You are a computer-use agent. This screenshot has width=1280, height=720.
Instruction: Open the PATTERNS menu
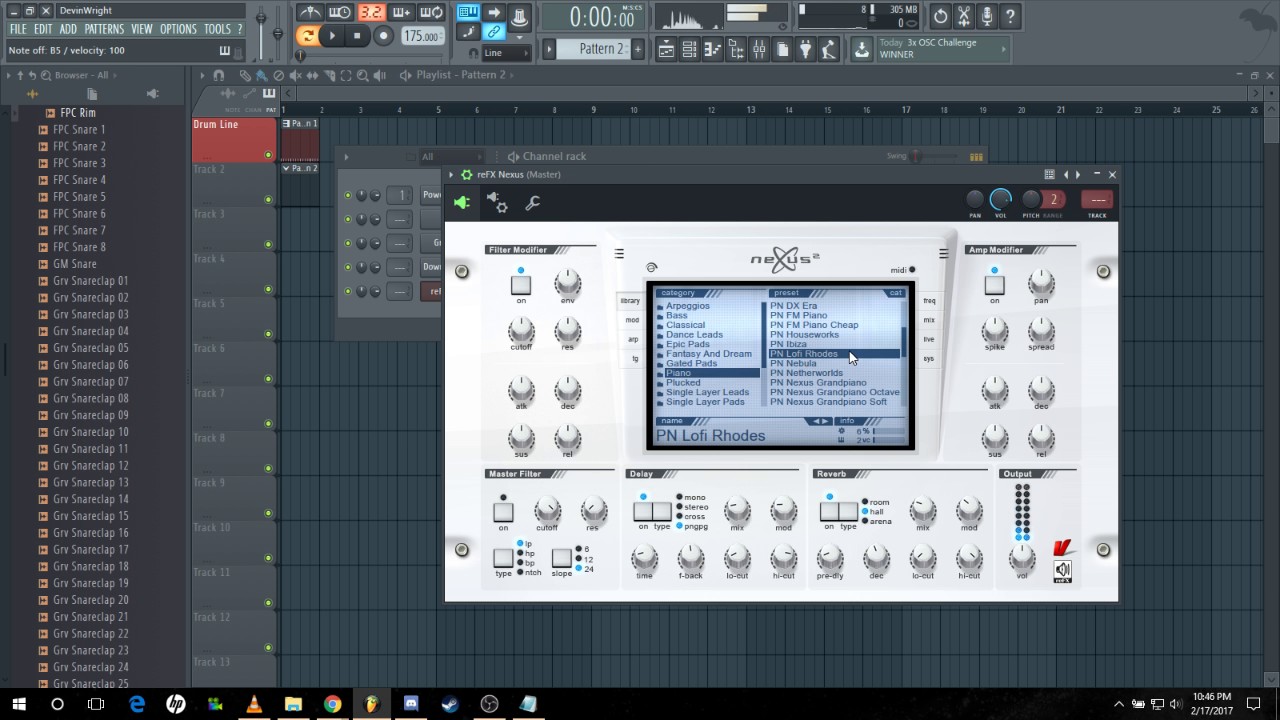click(104, 29)
